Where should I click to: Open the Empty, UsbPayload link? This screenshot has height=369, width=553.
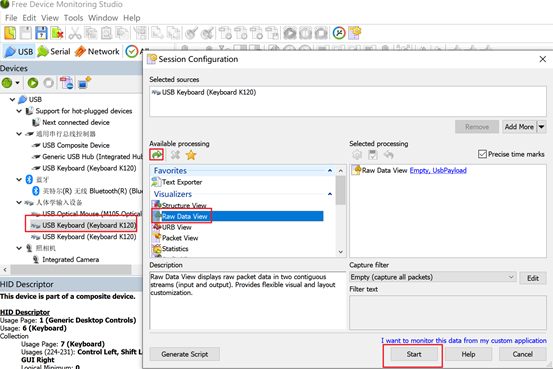pos(438,170)
